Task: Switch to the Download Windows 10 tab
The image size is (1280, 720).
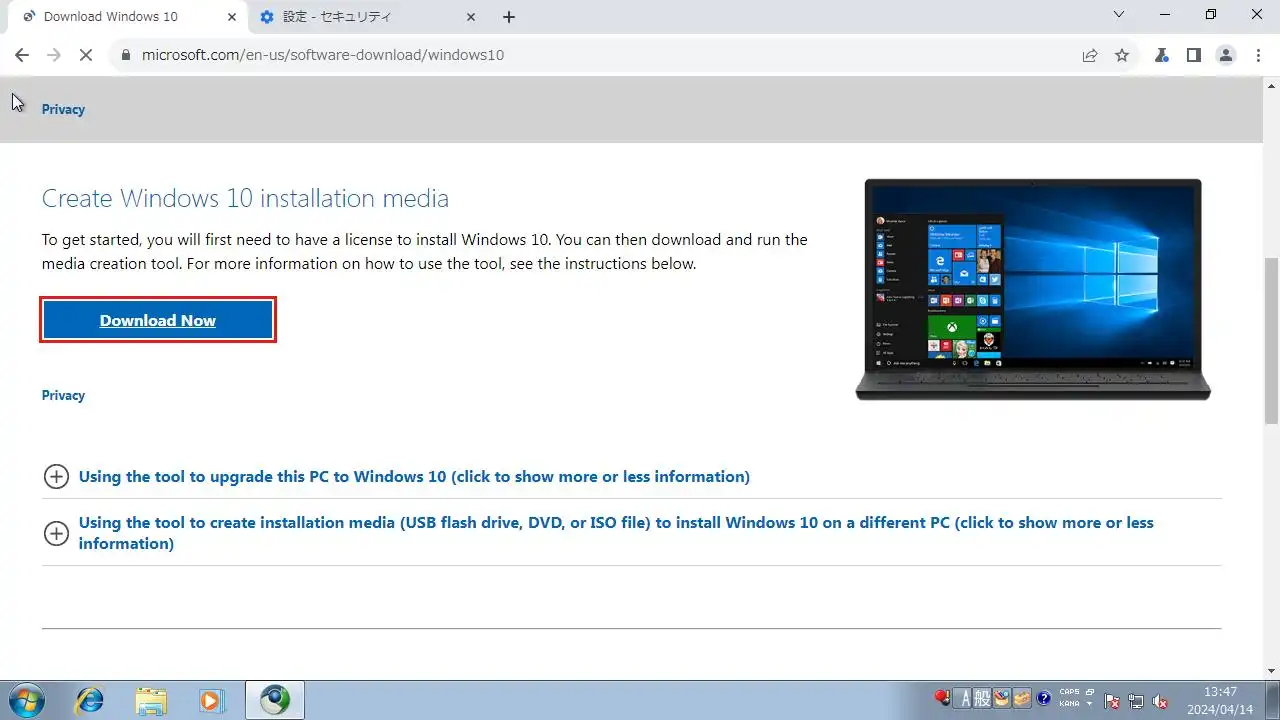Action: pyautogui.click(x=124, y=17)
